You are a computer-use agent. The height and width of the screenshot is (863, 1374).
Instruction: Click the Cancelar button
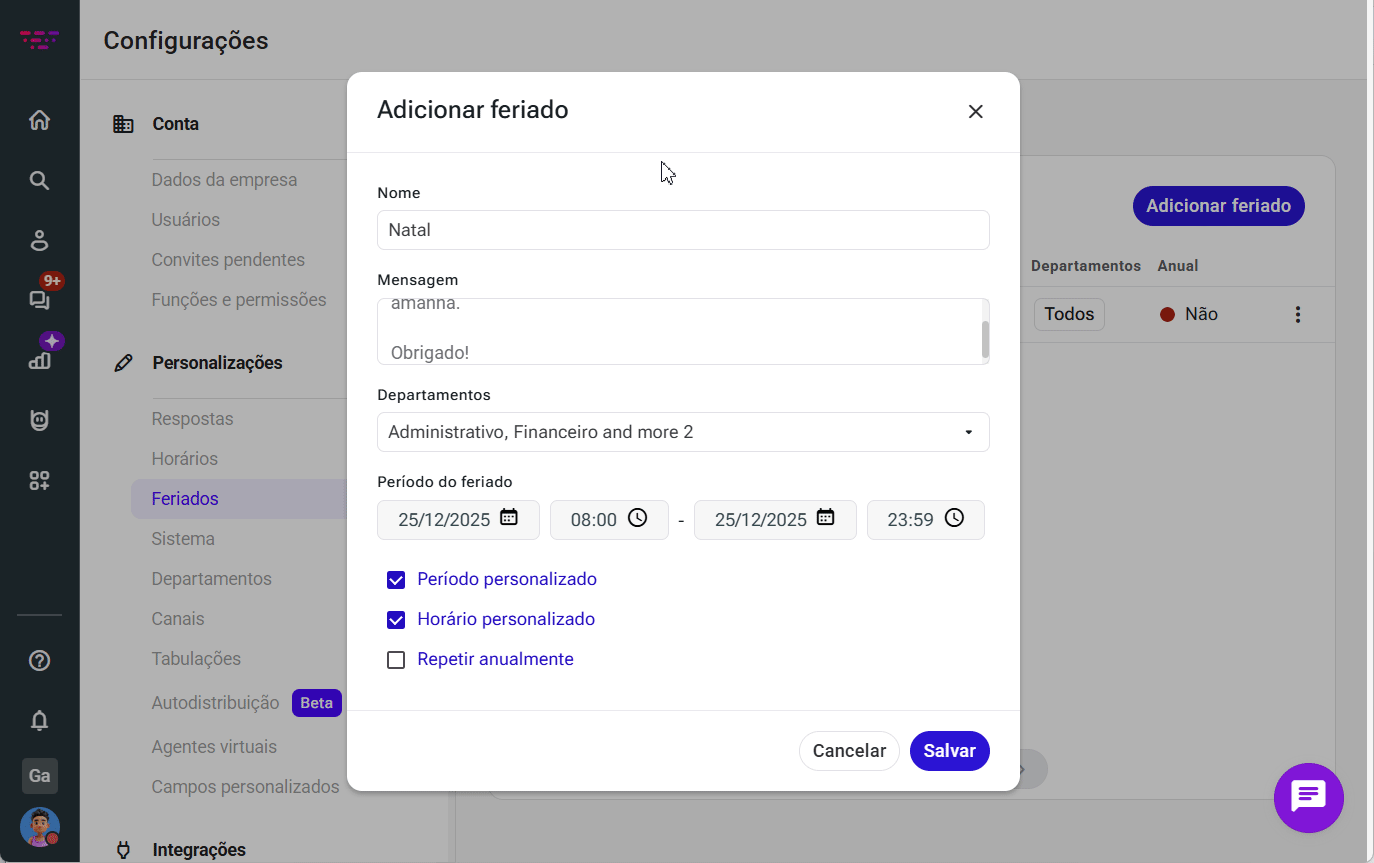pos(849,751)
